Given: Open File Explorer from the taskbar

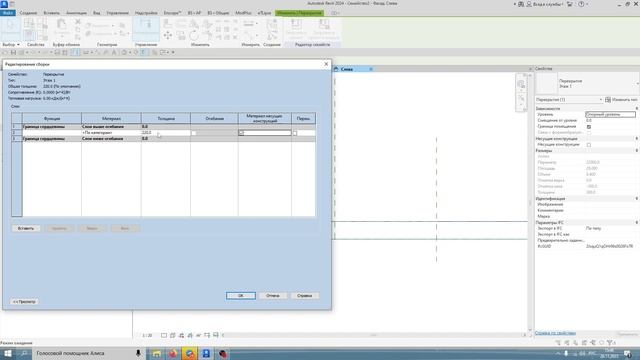Looking at the screenshot, I should (157, 353).
